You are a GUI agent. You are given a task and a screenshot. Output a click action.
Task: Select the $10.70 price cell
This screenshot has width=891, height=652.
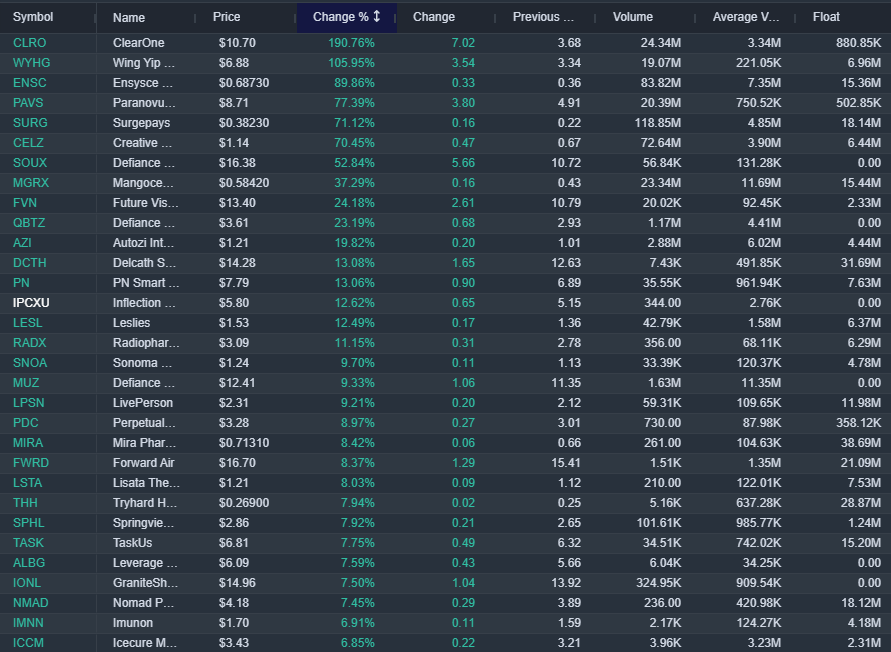(237, 43)
